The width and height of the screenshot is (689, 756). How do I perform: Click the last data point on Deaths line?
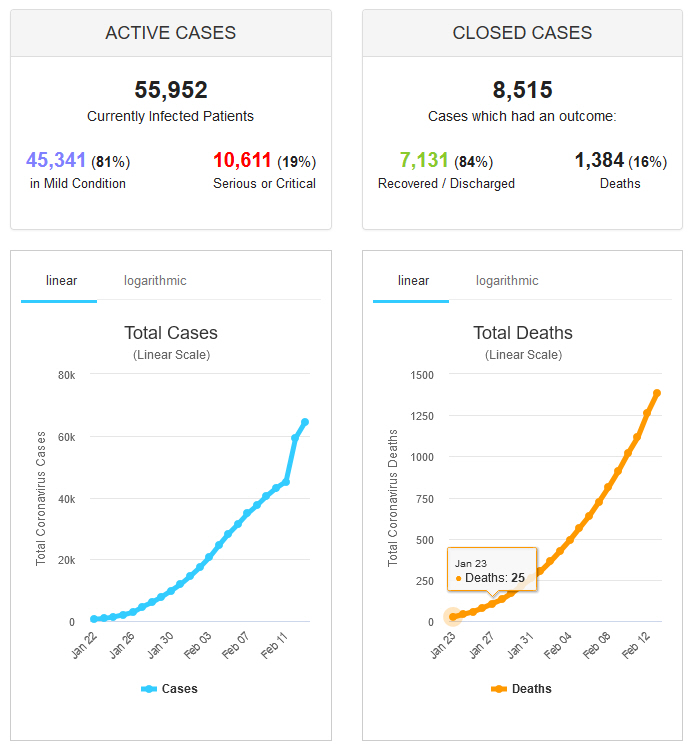tap(657, 393)
